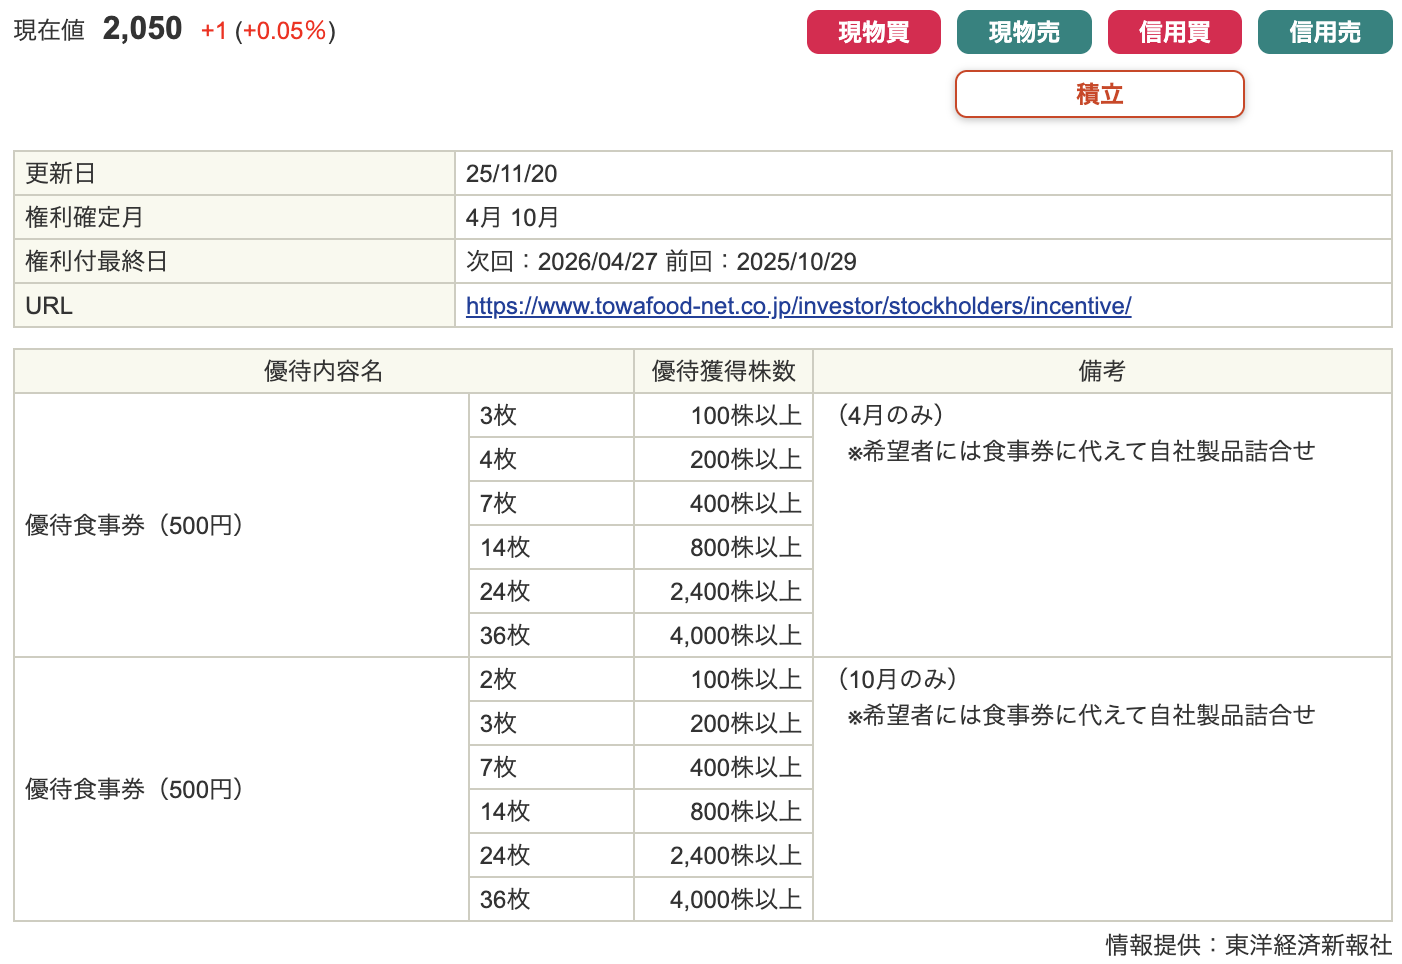Click the current price 2,050 value
Screen dimensions: 1402x964
click(x=142, y=29)
